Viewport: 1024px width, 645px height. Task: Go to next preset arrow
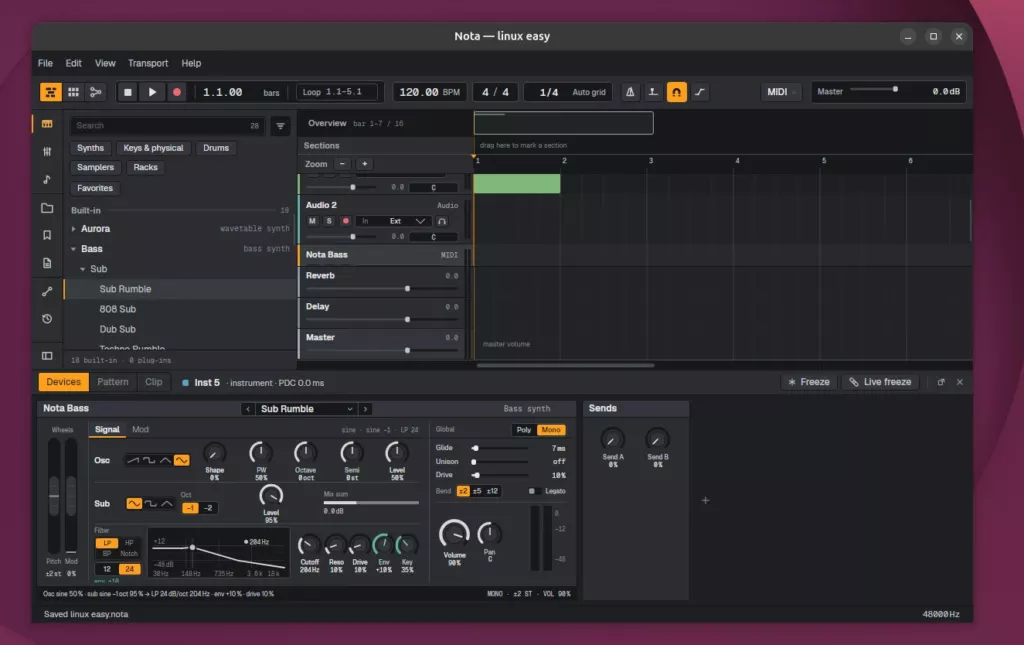pos(365,409)
